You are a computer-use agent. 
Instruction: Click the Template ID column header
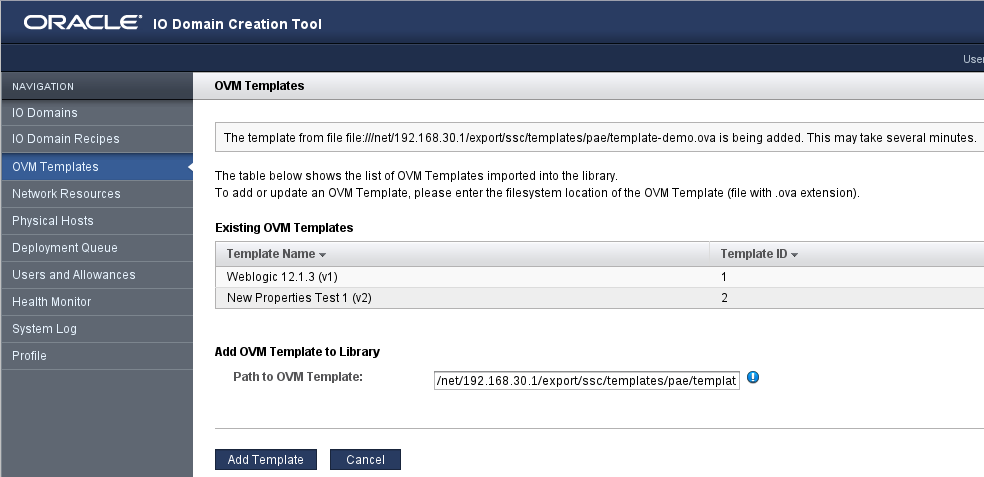754,254
